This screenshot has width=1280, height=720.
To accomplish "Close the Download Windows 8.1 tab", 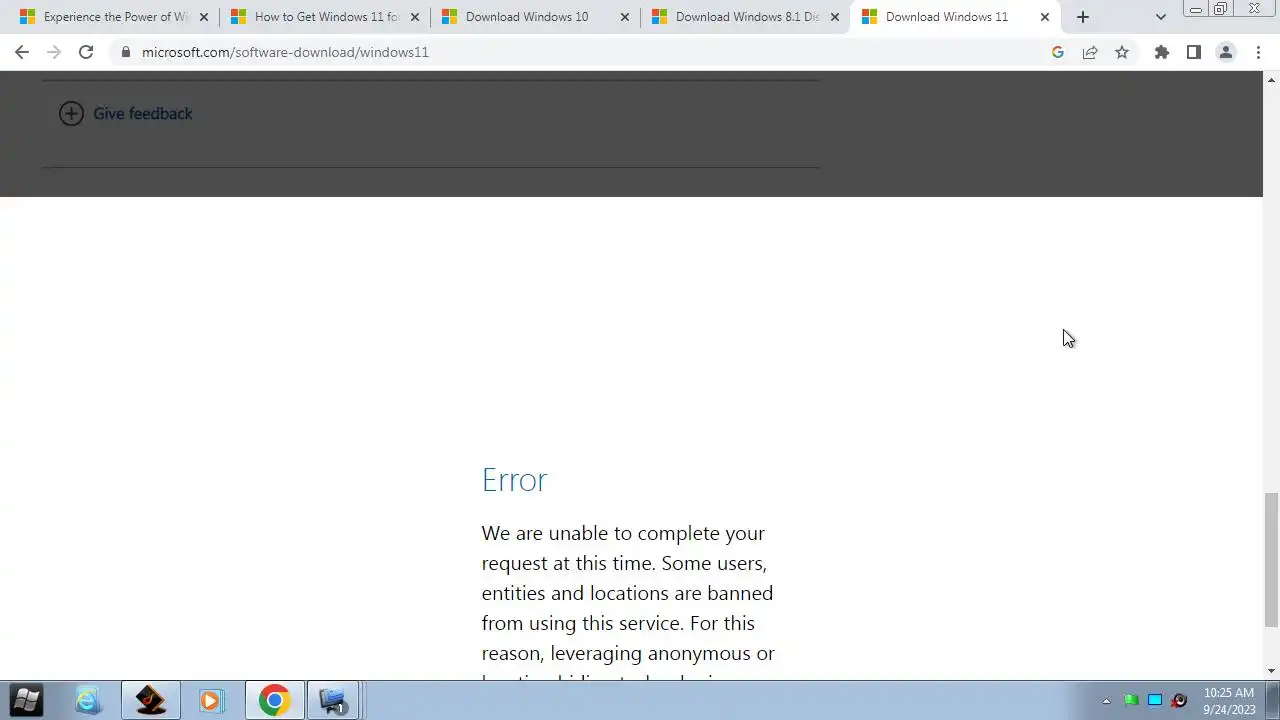I will 835,17.
